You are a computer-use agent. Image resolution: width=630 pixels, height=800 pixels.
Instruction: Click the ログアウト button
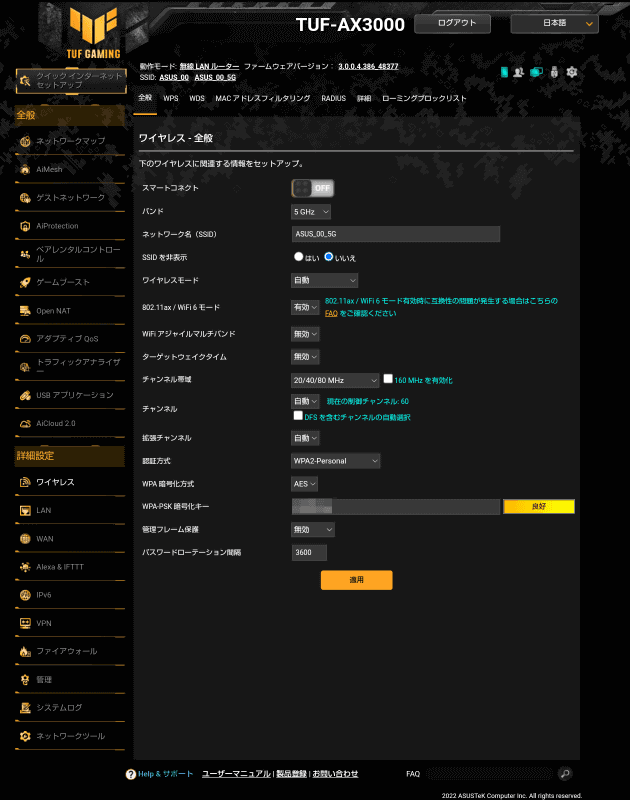pyautogui.click(x=452, y=23)
